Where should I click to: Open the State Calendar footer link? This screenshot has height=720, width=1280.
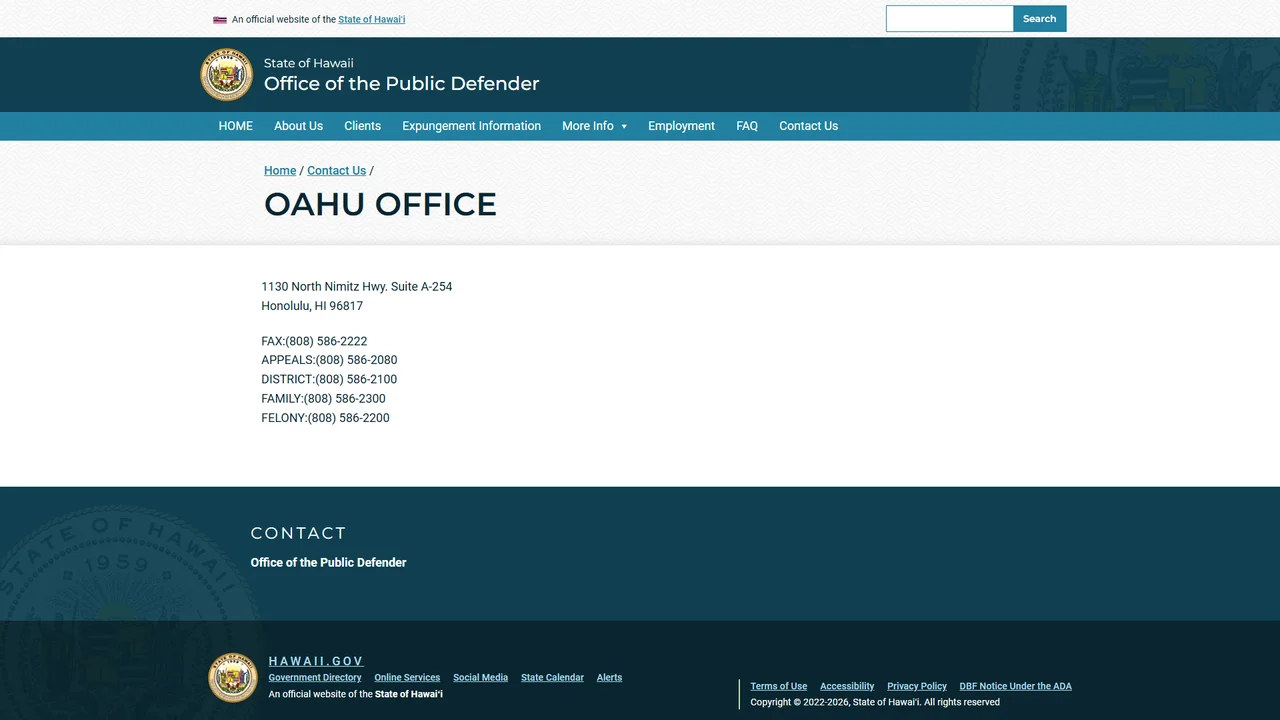click(552, 678)
